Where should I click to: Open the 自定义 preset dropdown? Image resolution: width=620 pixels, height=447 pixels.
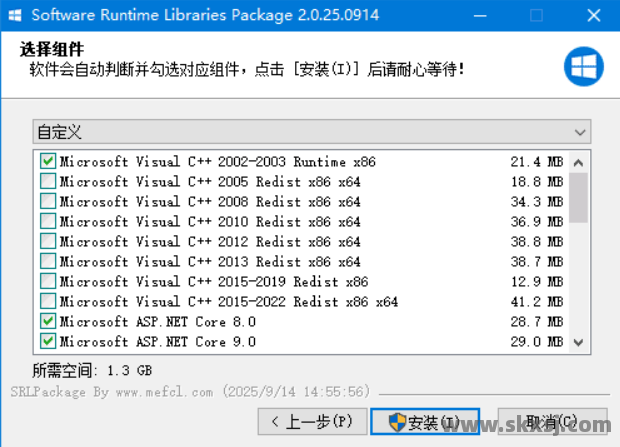point(311,132)
